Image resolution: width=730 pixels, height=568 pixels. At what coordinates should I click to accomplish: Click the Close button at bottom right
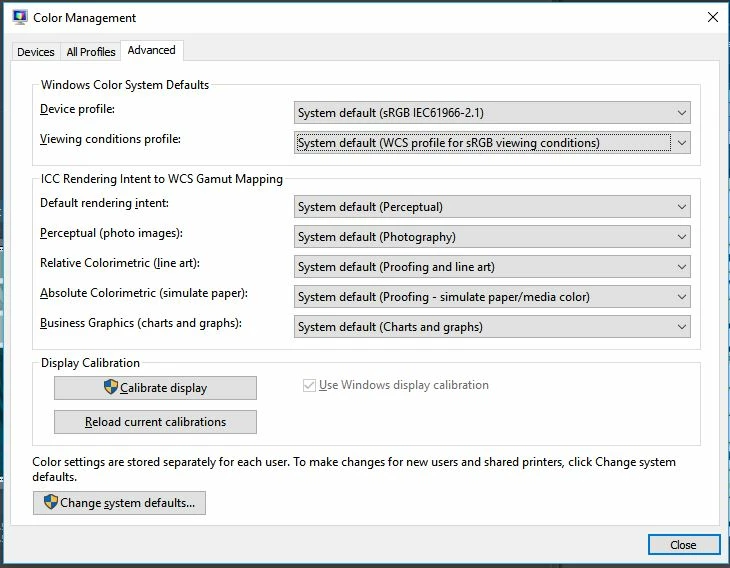pyautogui.click(x=683, y=545)
